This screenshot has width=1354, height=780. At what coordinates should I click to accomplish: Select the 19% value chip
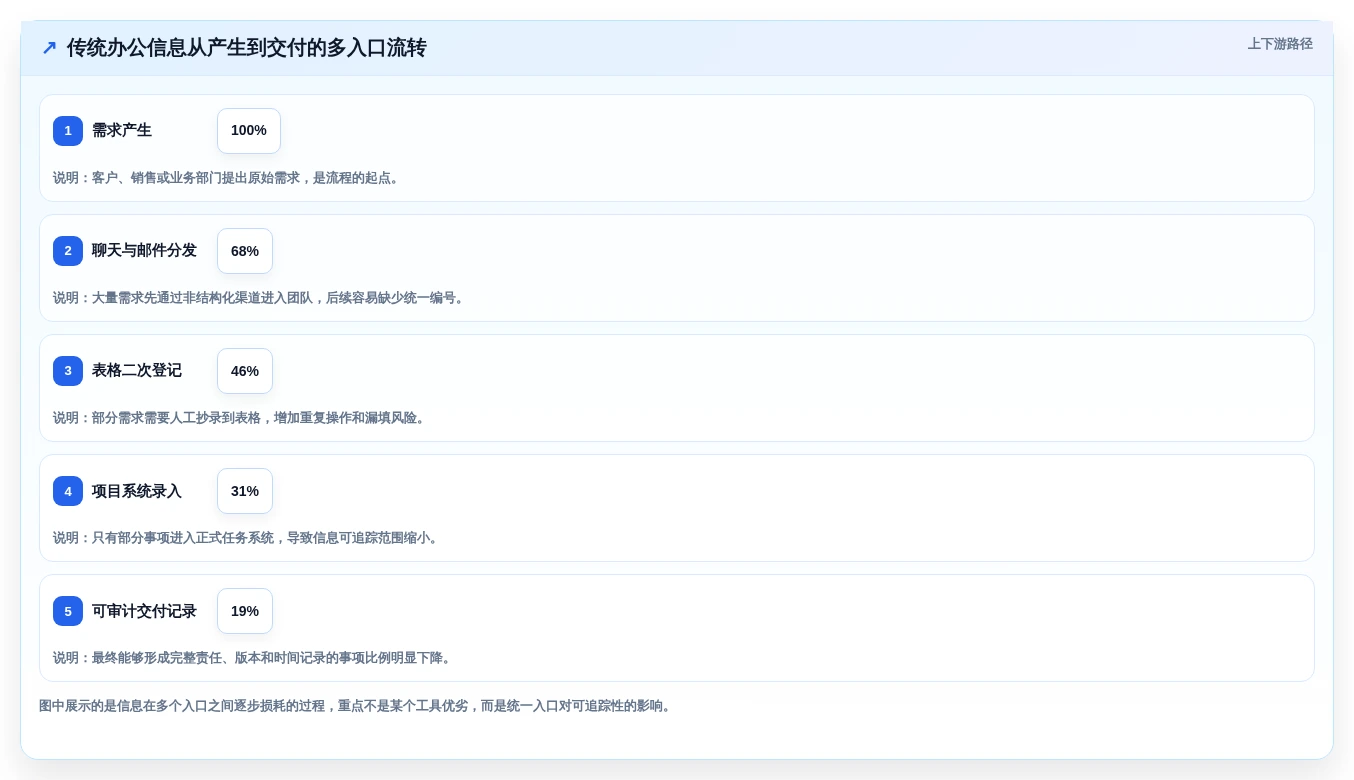245,611
